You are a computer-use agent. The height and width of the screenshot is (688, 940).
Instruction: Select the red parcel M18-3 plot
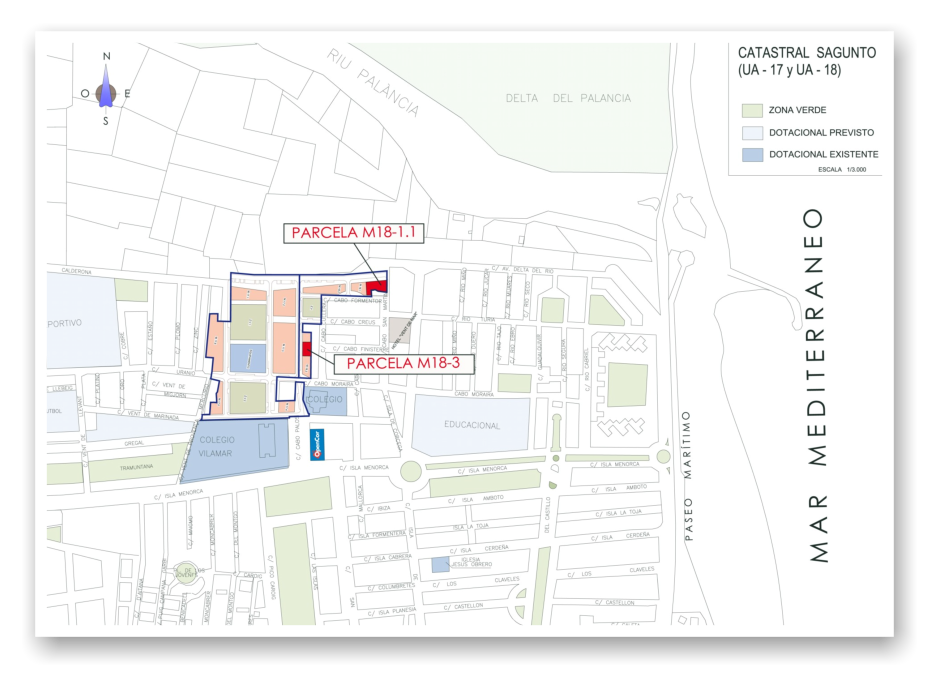[307, 348]
